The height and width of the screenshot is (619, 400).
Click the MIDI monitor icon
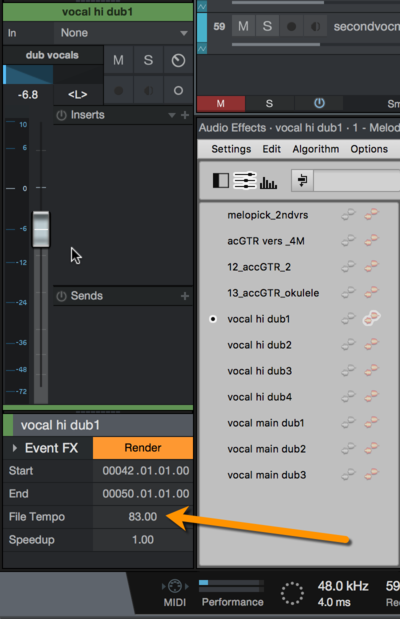(175, 586)
